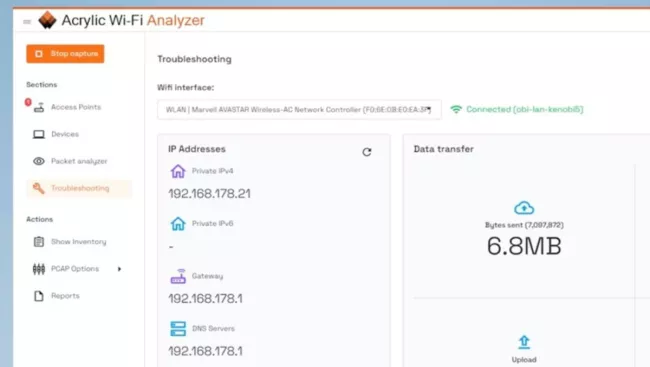Select the Gateway address value
This screenshot has width=650, height=367.
(205, 299)
